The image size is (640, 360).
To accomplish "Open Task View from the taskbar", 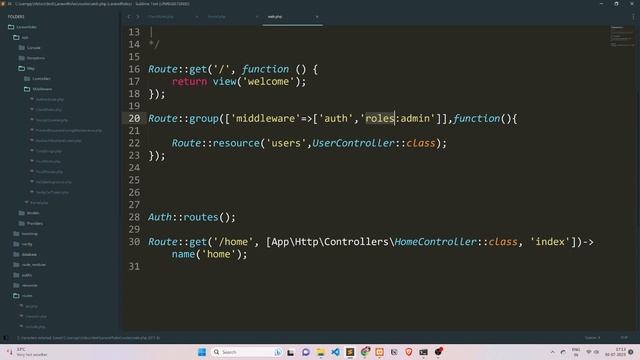I will click(291, 352).
